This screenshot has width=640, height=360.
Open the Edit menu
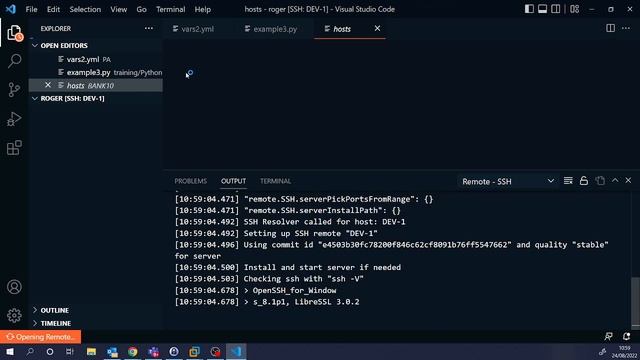[53, 9]
